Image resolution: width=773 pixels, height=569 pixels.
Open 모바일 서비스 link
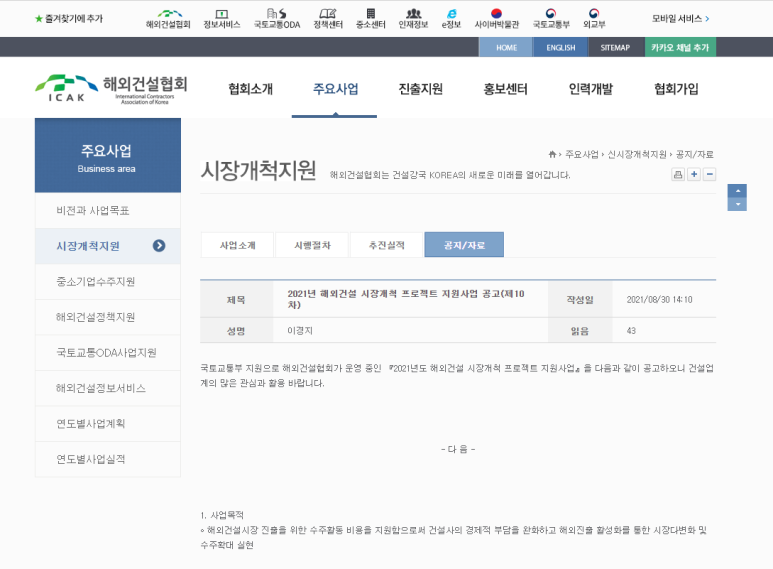click(680, 19)
